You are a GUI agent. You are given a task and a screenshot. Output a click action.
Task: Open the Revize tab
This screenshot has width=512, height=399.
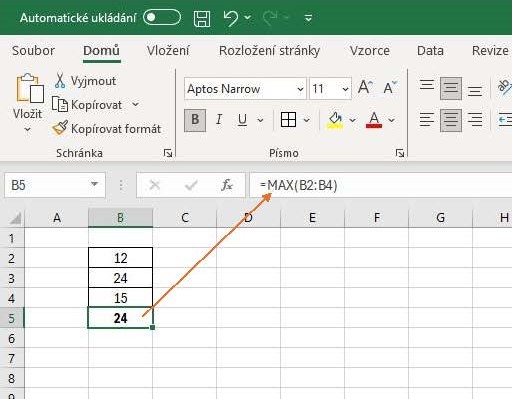click(x=490, y=51)
